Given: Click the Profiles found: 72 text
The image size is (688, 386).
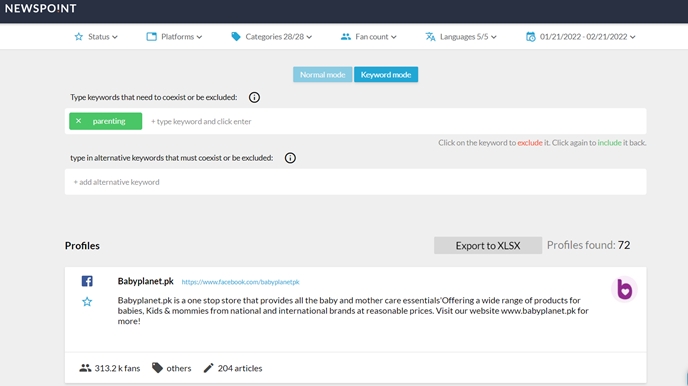Looking at the screenshot, I should [588, 245].
